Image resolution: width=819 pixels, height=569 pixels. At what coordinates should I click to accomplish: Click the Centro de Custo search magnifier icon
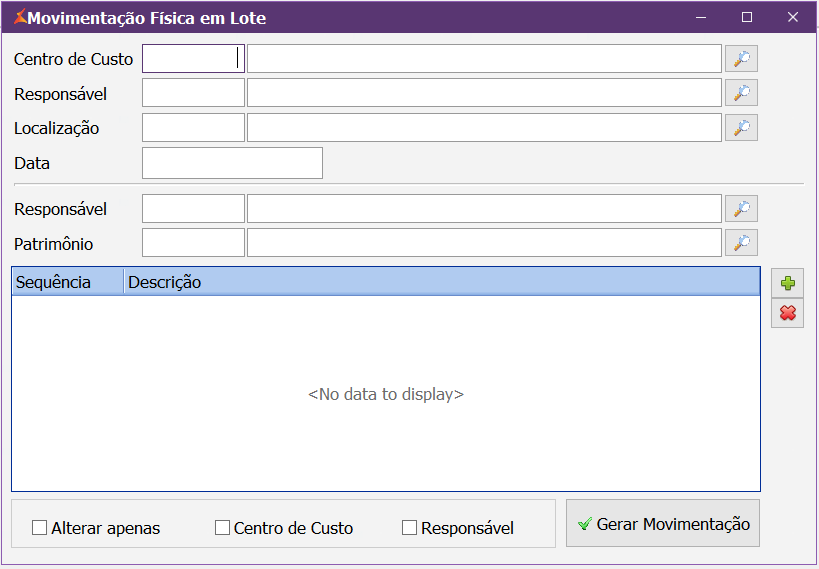(741, 59)
